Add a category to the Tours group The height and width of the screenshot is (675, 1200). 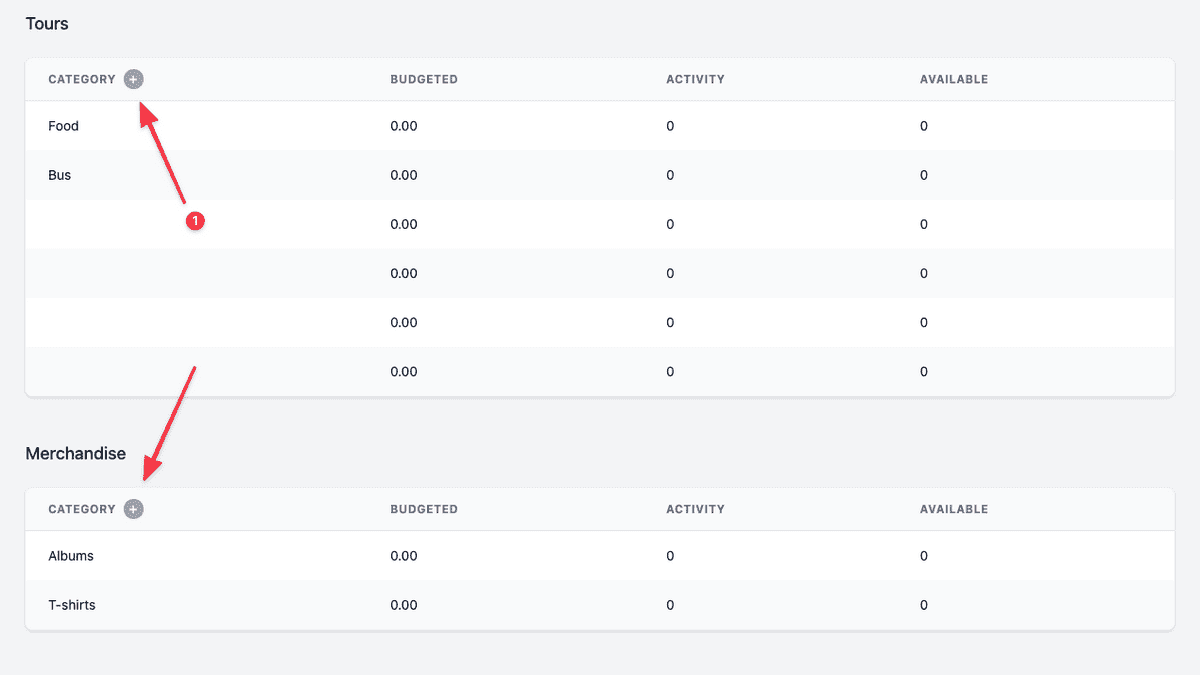click(134, 79)
